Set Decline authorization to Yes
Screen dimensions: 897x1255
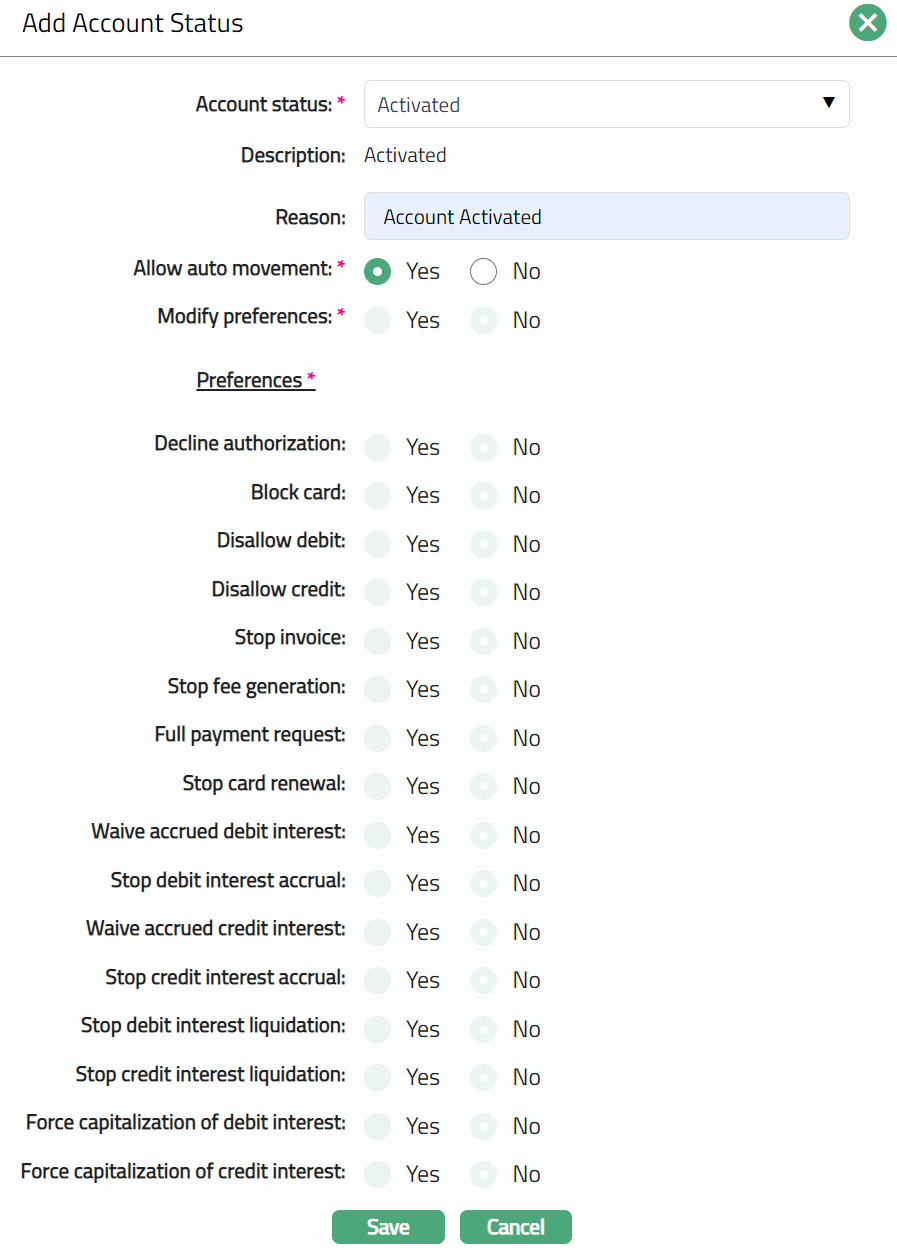[378, 447]
